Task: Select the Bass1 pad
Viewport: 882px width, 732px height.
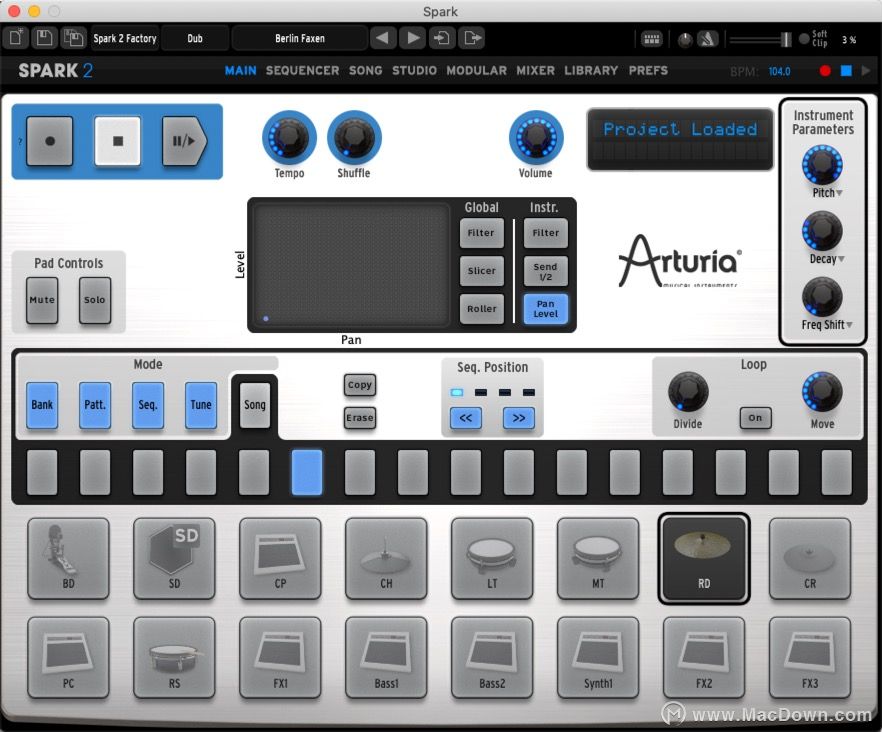Action: 386,658
